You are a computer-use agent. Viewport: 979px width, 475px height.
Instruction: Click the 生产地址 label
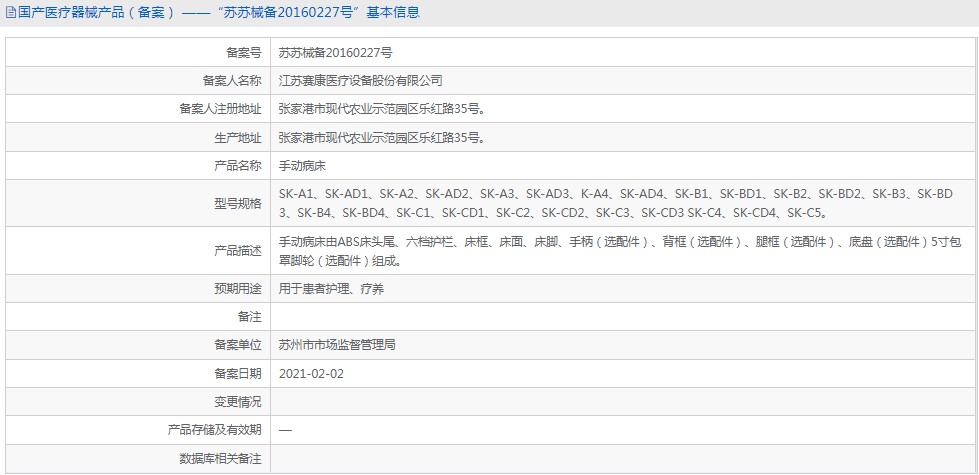[x=237, y=138]
